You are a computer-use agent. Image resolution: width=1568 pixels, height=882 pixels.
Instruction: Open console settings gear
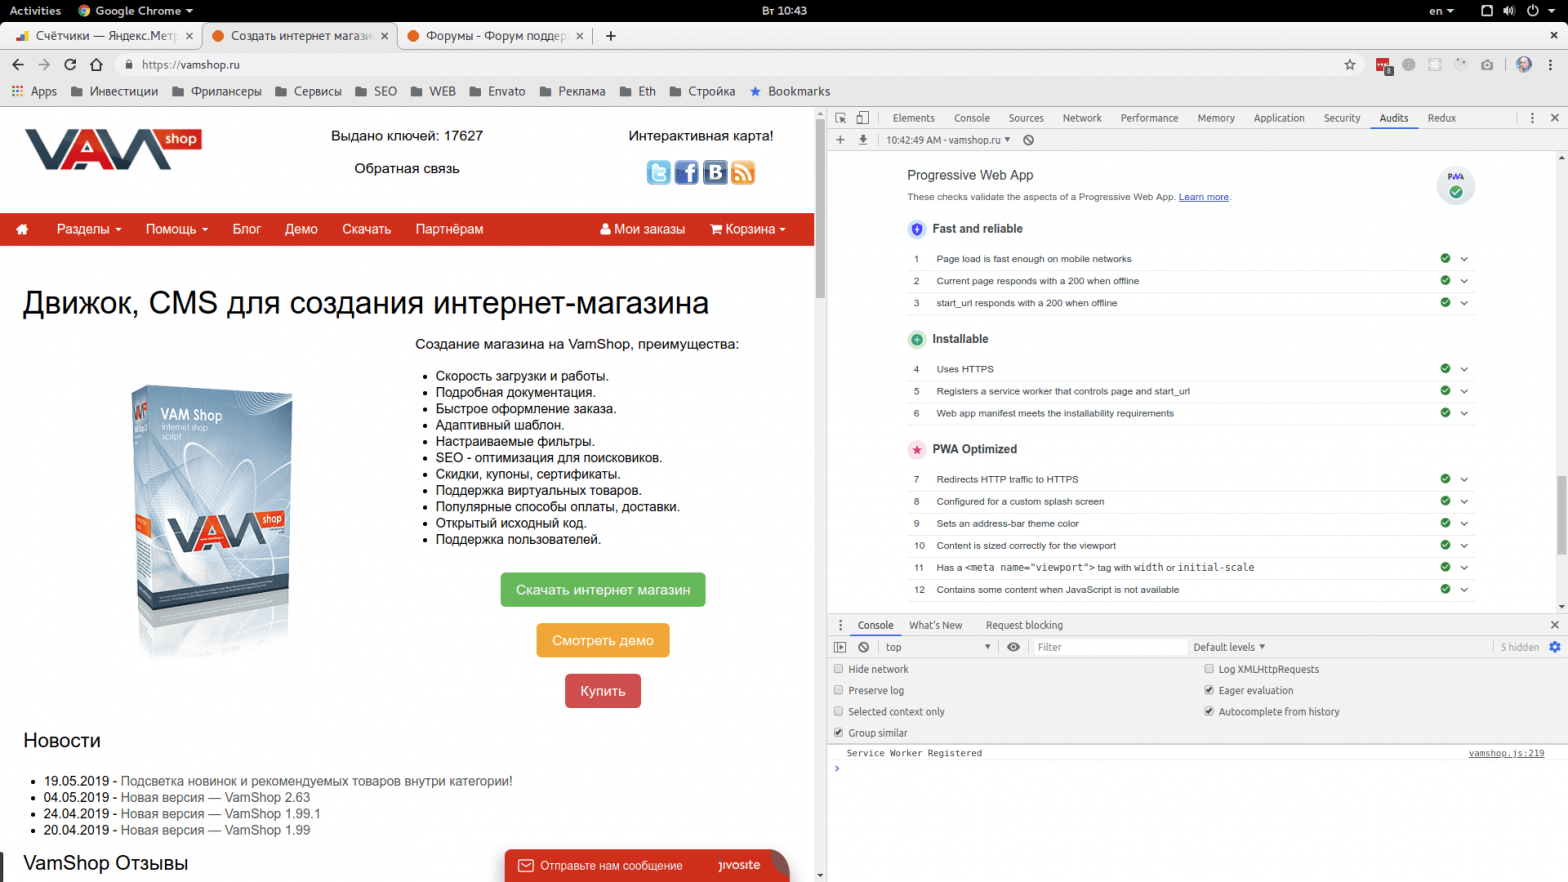(1555, 647)
